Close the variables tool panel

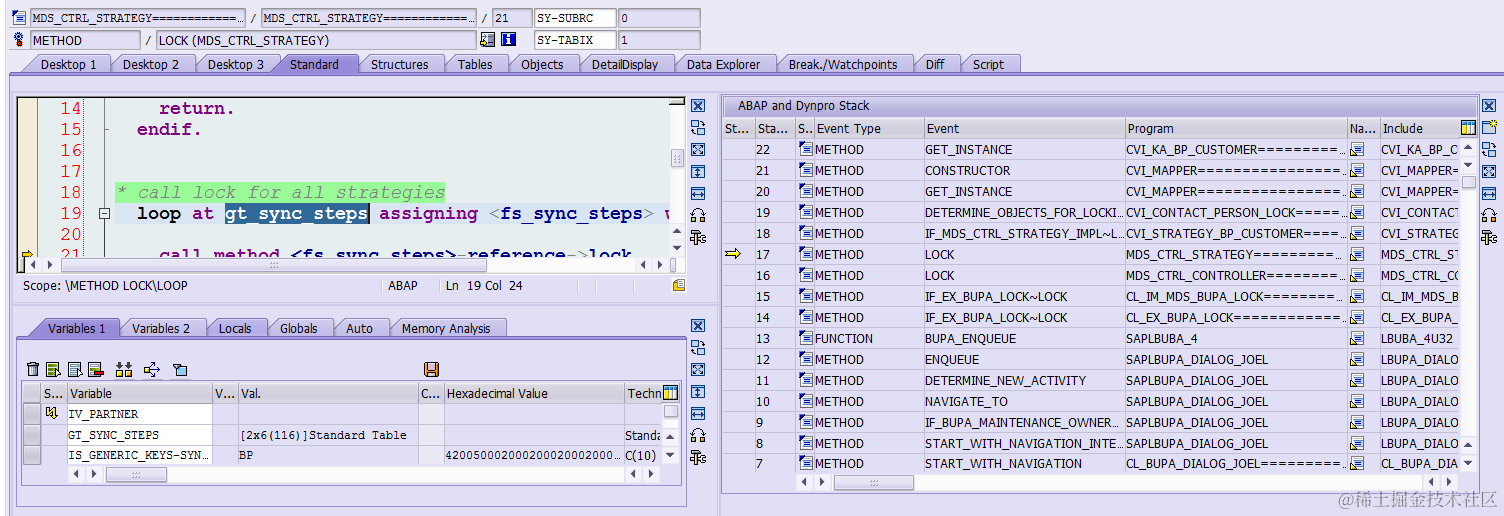(698, 326)
